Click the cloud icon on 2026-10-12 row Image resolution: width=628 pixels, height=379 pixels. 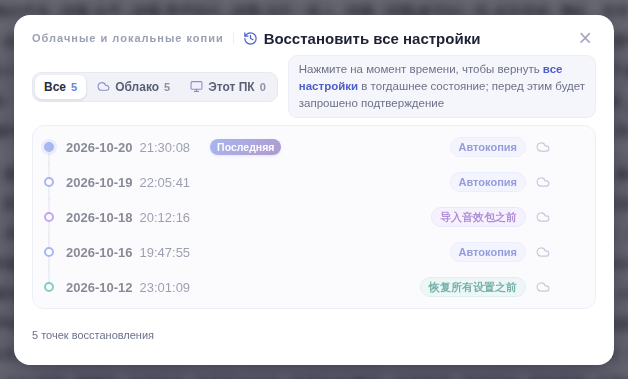coord(543,287)
